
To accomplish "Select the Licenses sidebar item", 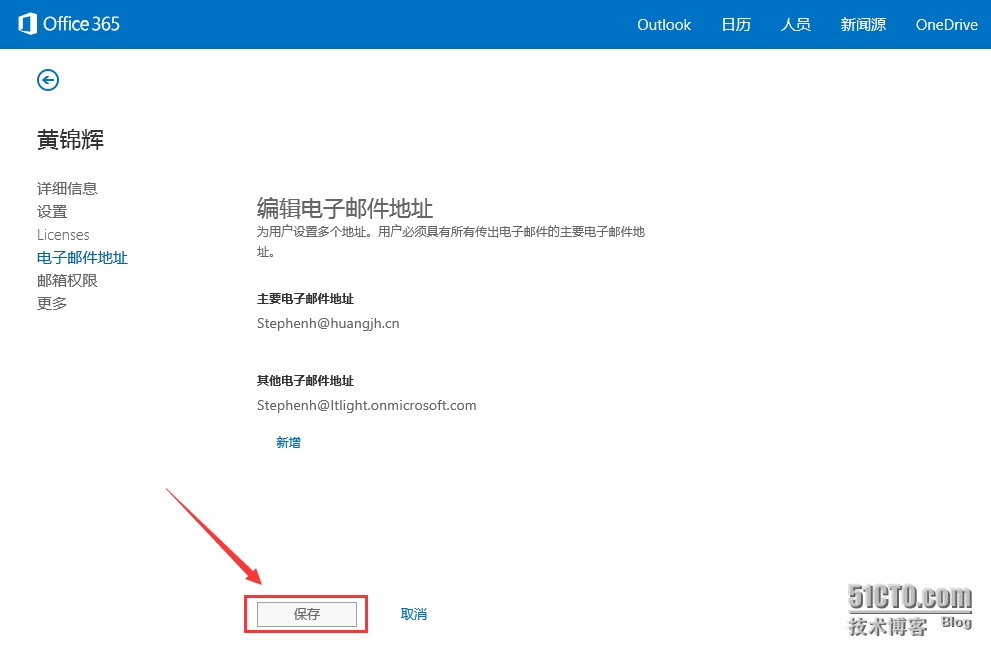I will (x=63, y=234).
